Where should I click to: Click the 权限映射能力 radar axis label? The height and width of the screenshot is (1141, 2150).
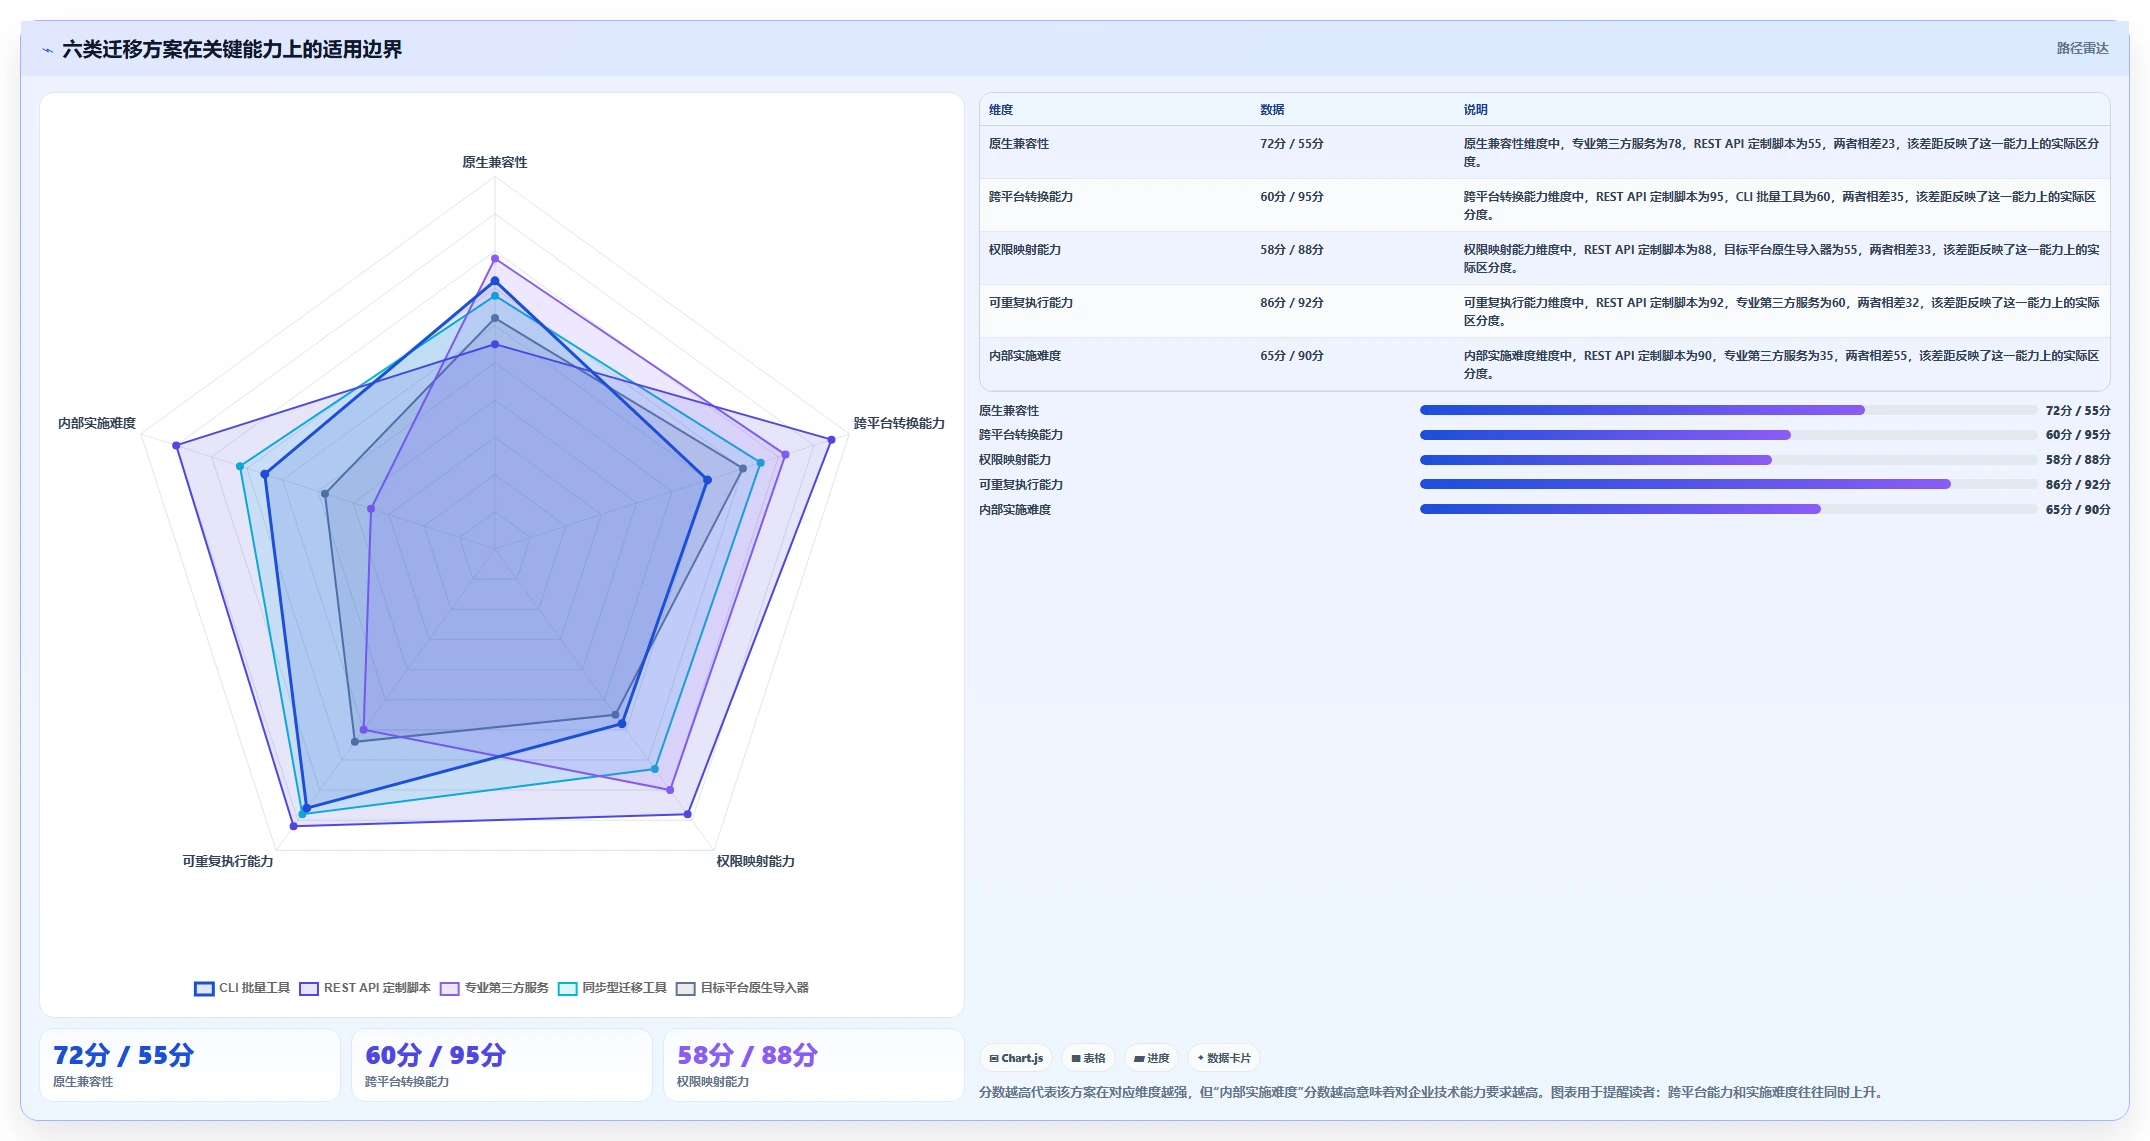pyautogui.click(x=756, y=861)
